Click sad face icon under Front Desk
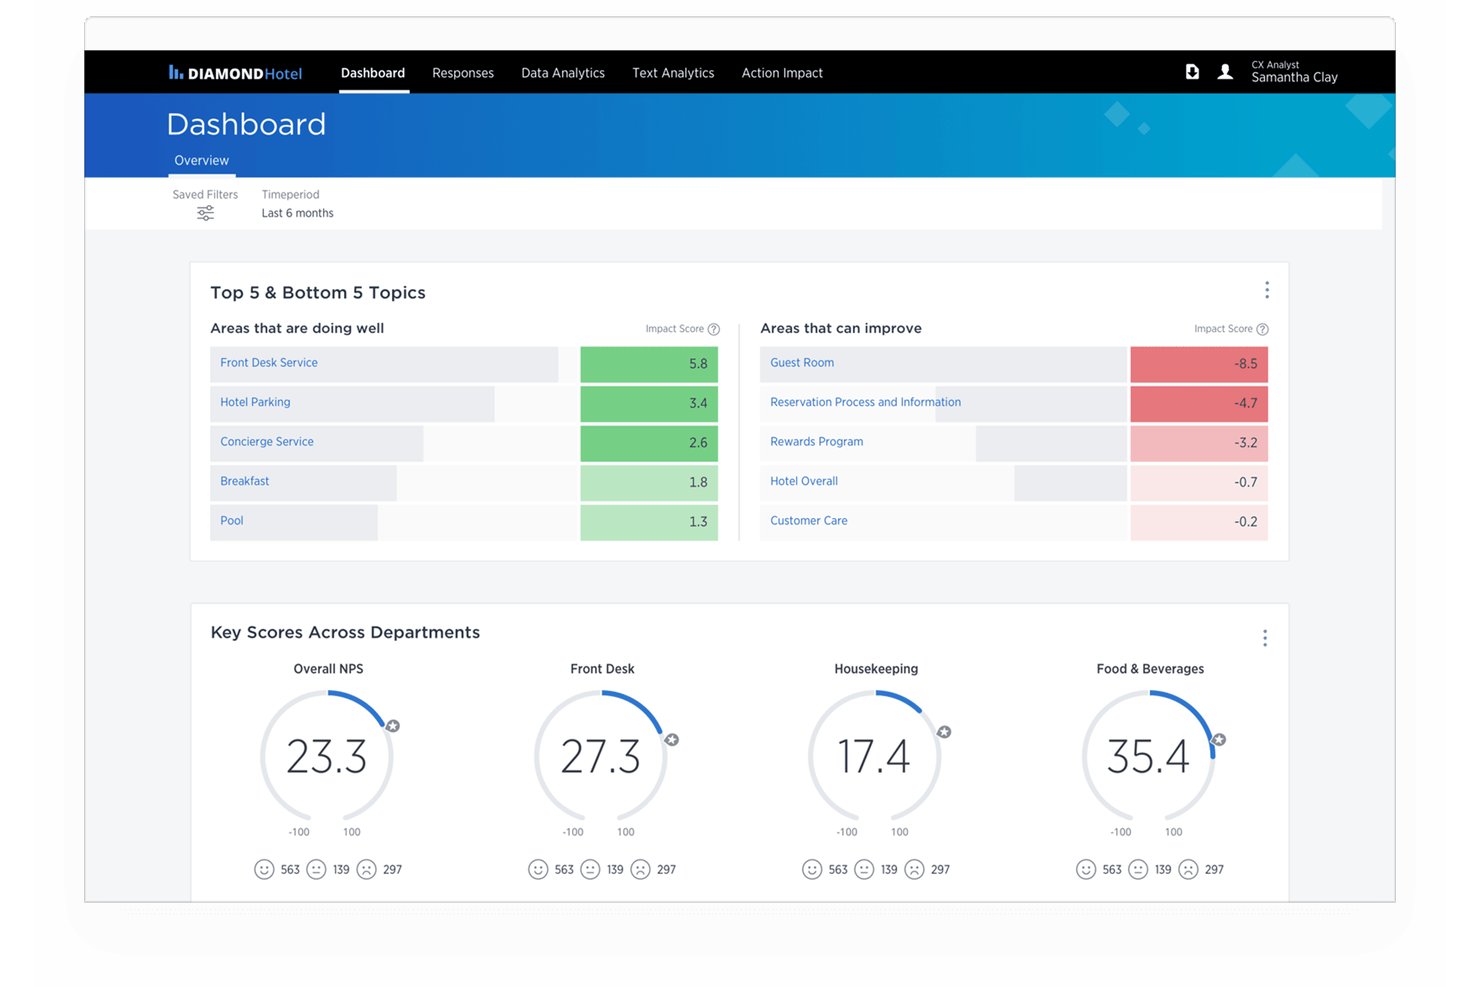This screenshot has width=1480, height=987. [x=641, y=869]
